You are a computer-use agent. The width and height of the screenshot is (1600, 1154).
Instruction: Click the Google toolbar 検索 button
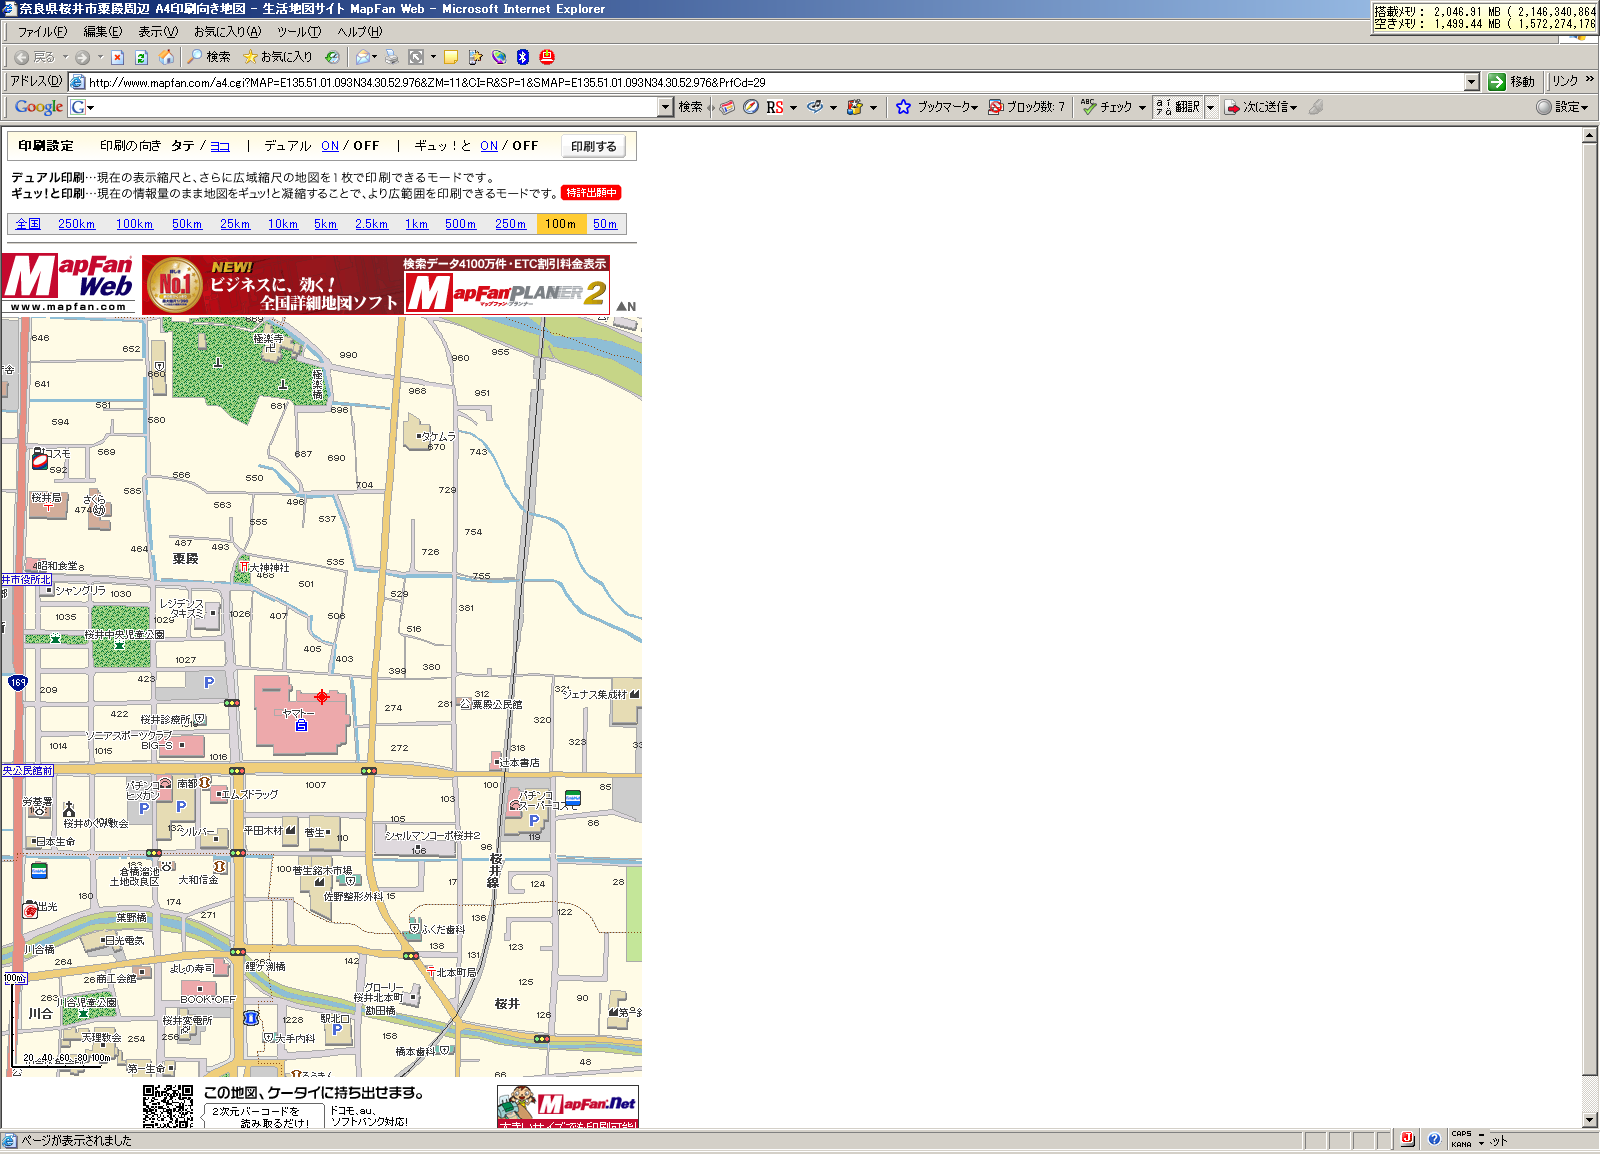690,107
